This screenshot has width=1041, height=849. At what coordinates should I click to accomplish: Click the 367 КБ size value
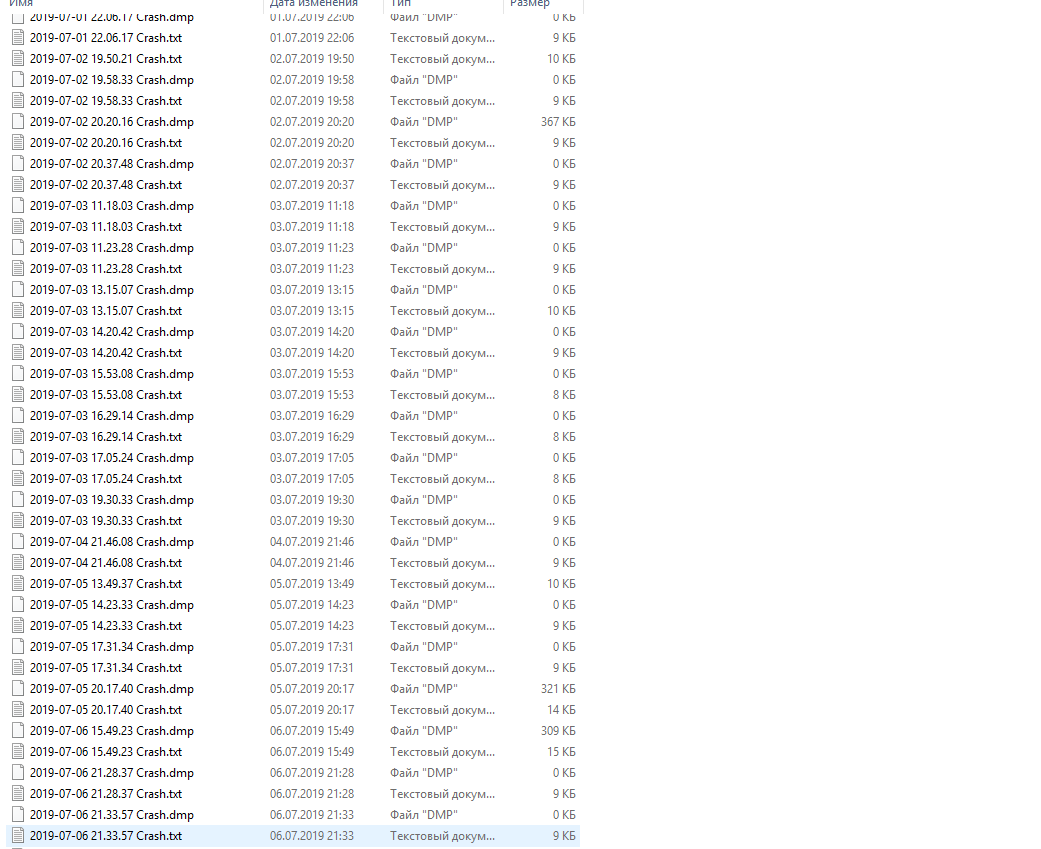pyautogui.click(x=558, y=122)
